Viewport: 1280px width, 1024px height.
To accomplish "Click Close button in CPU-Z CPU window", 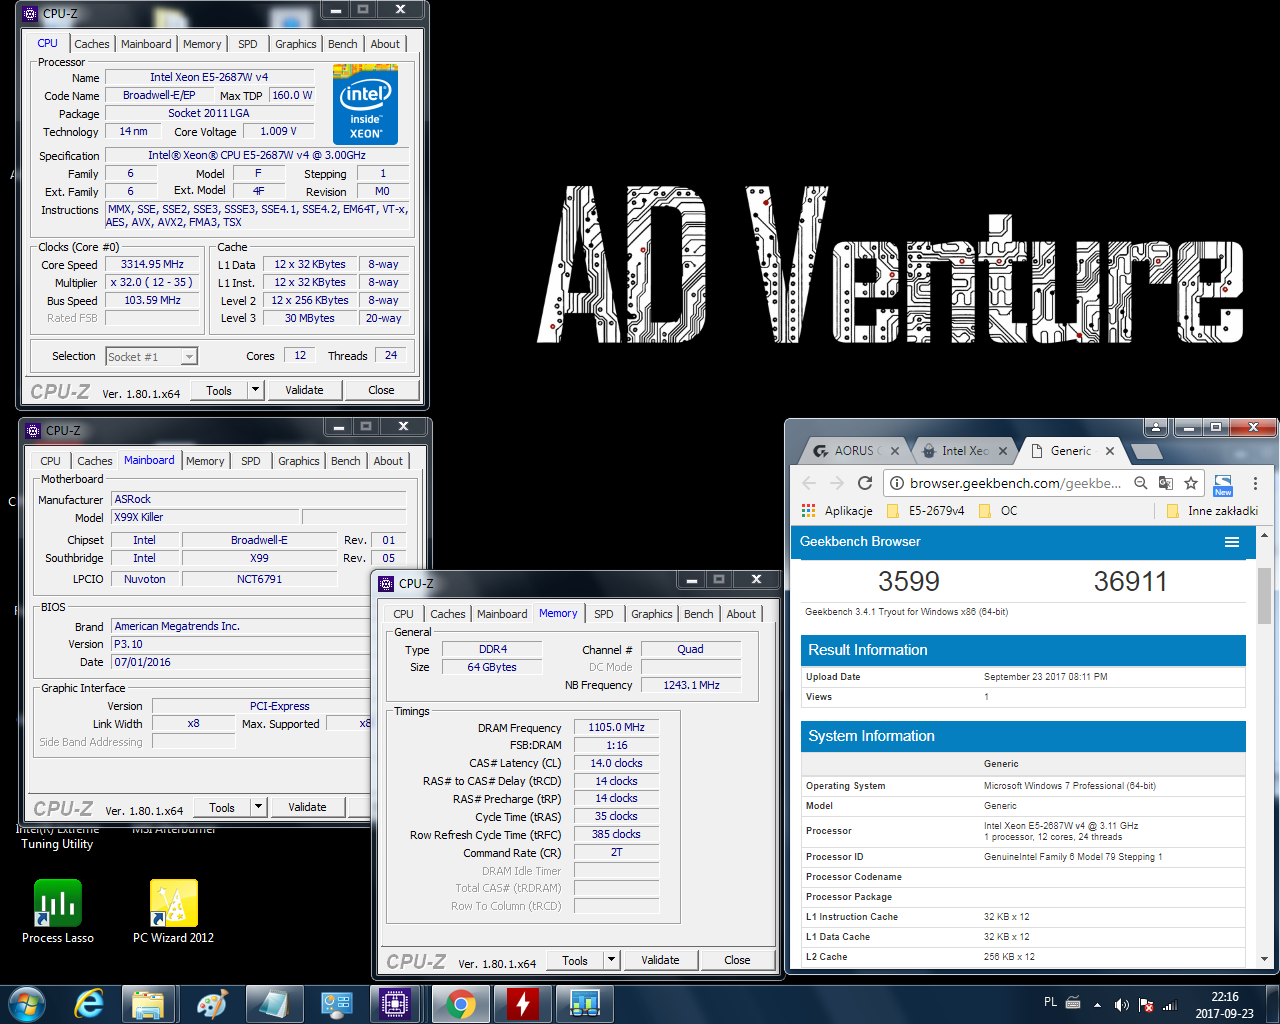I will pos(381,390).
